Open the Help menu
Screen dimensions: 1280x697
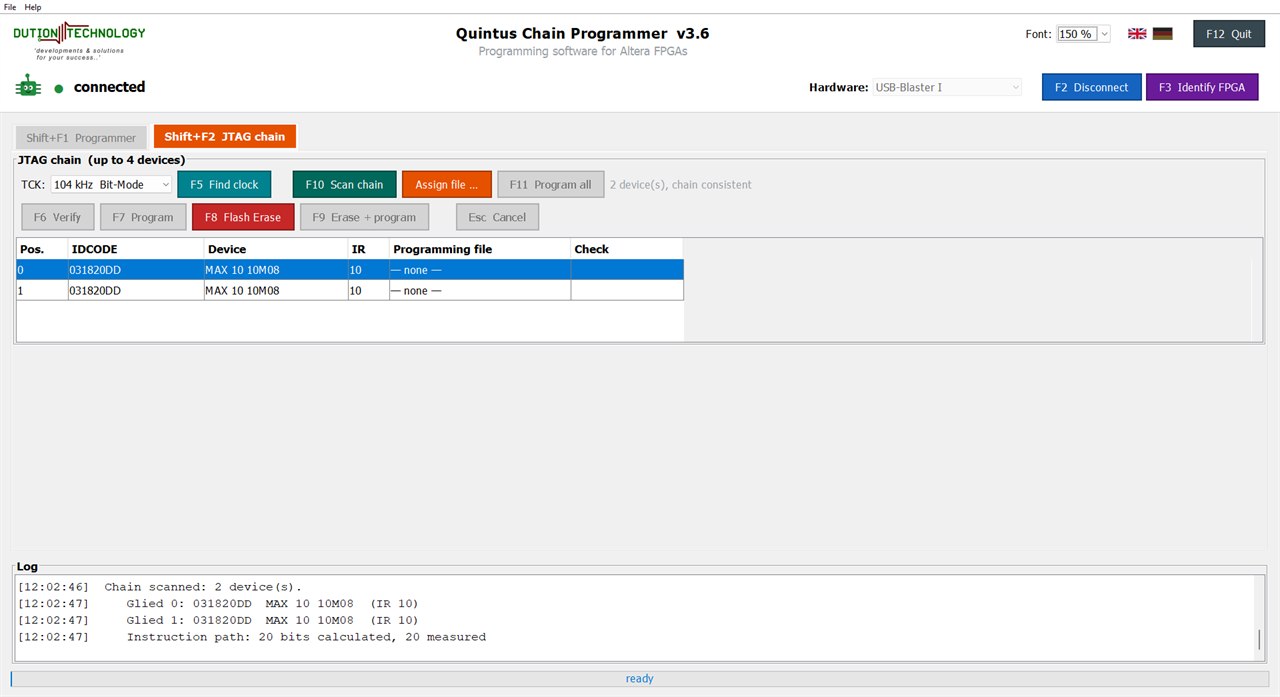[x=33, y=7]
